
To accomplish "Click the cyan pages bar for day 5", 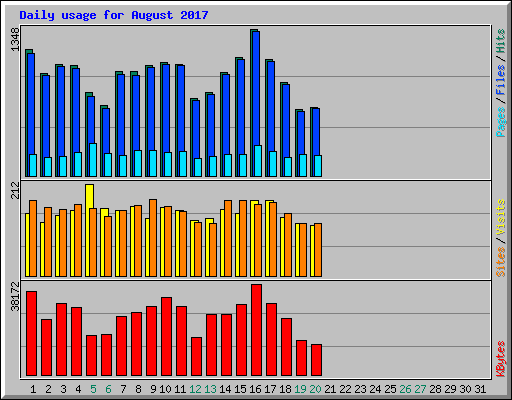I will 93,160.
